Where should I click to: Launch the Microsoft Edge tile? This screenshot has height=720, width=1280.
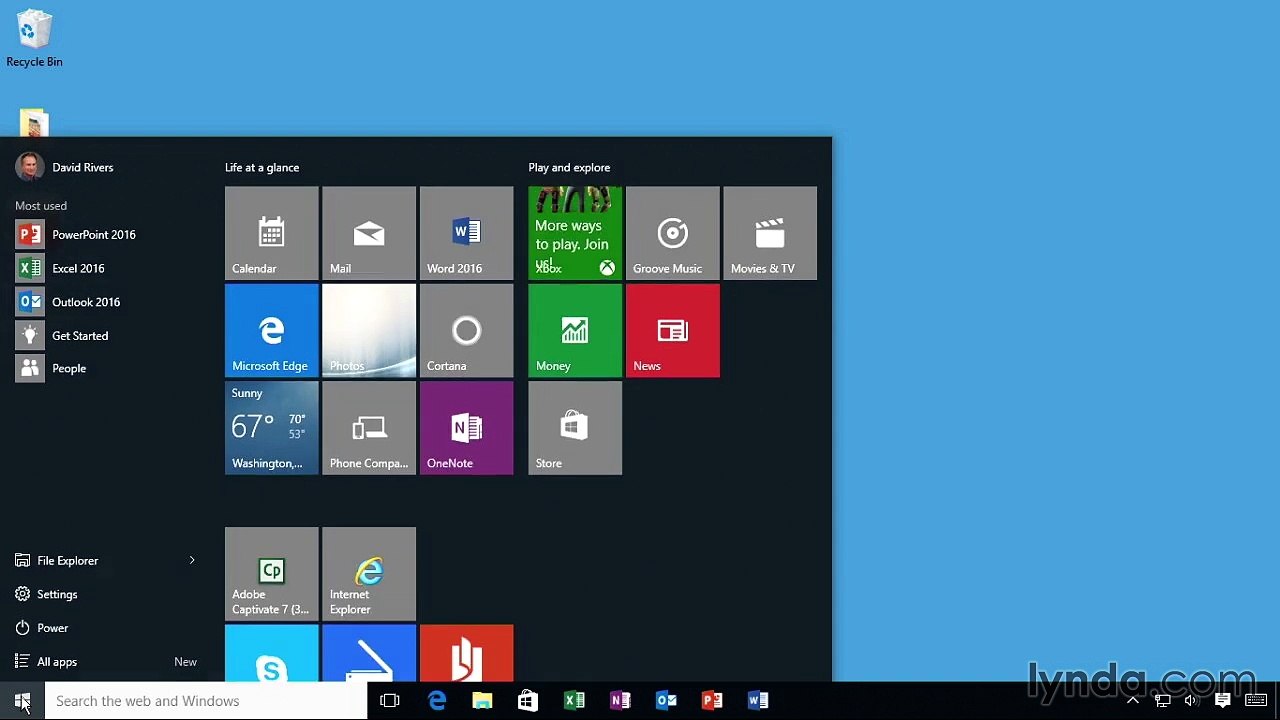[272, 331]
